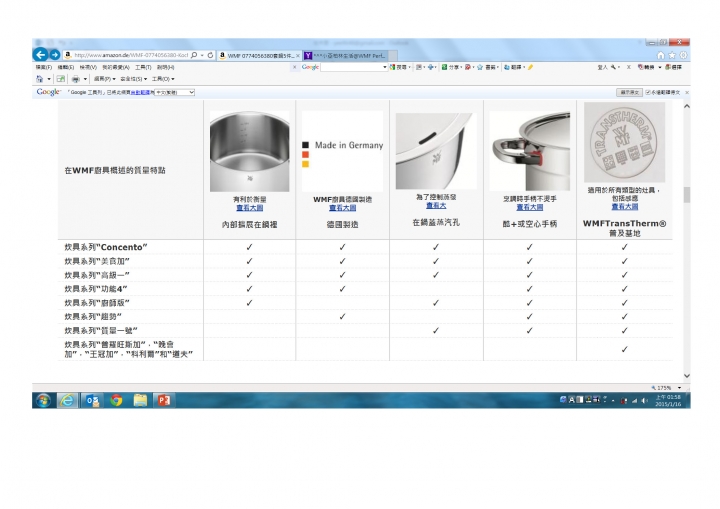Open File Explorer folder in the taskbar
The width and height of the screenshot is (720, 509).
(x=140, y=401)
